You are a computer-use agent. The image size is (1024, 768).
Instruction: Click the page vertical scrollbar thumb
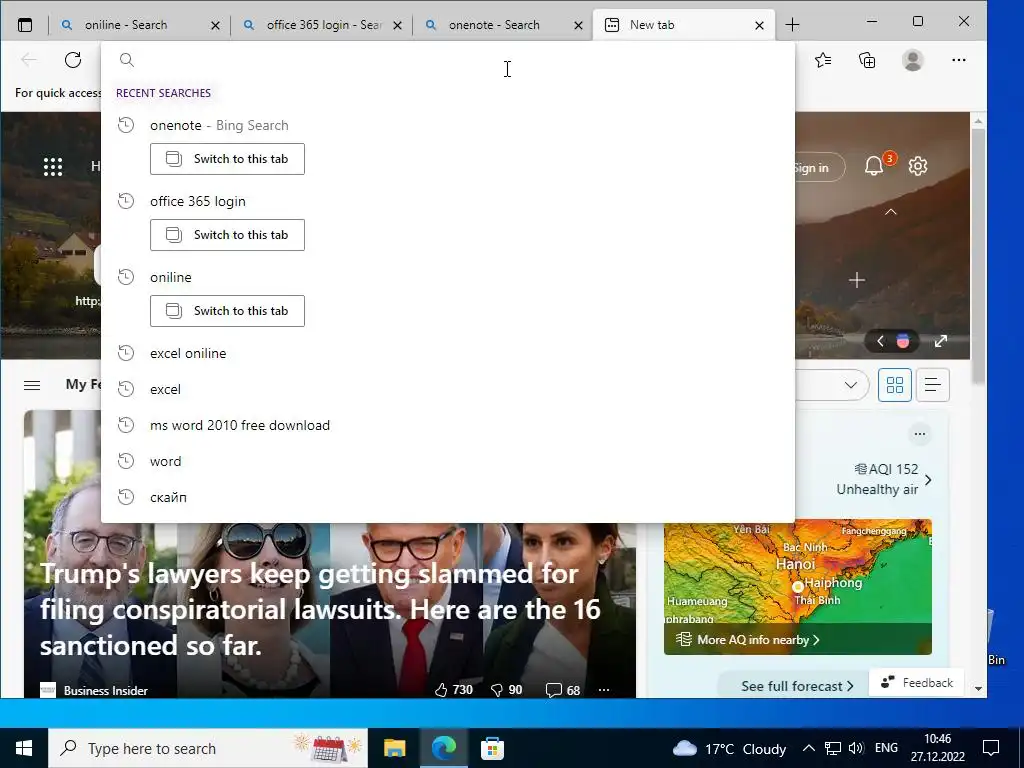978,255
